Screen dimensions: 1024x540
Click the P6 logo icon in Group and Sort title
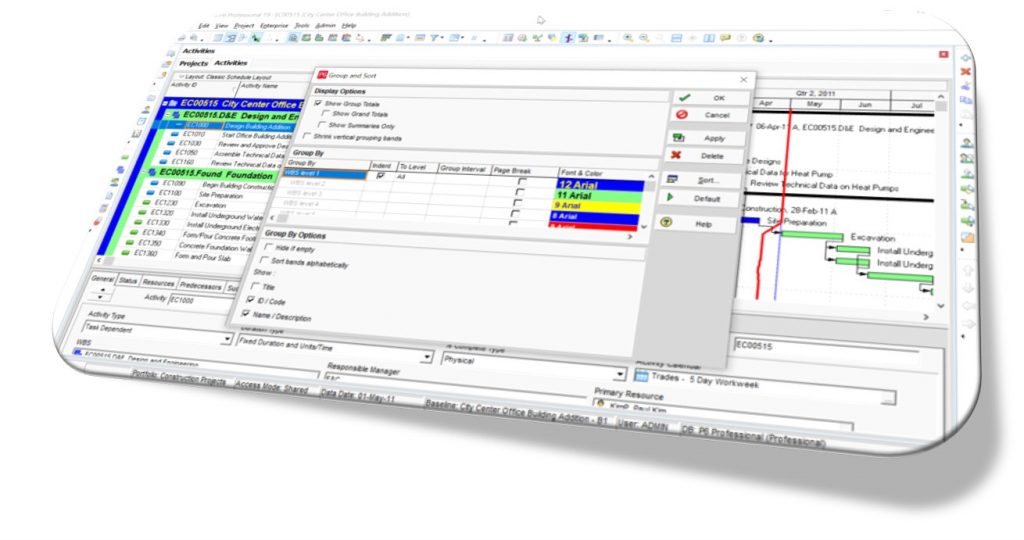[321, 75]
